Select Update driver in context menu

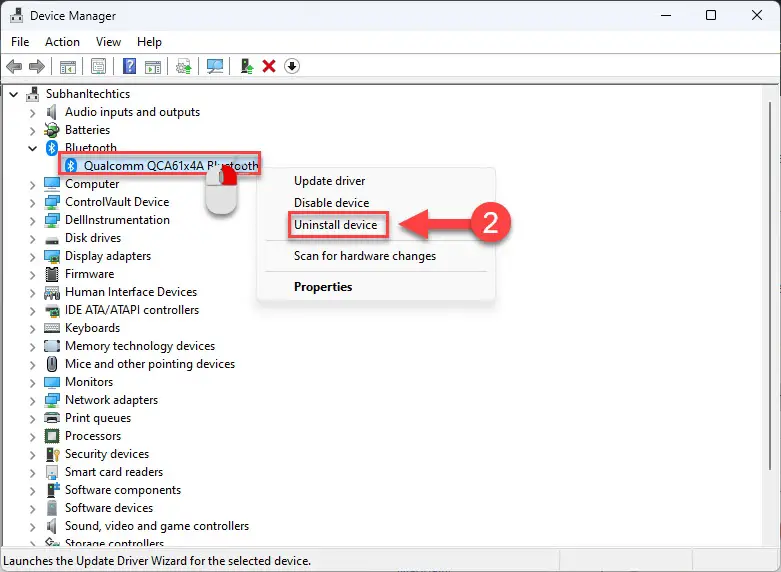(330, 181)
